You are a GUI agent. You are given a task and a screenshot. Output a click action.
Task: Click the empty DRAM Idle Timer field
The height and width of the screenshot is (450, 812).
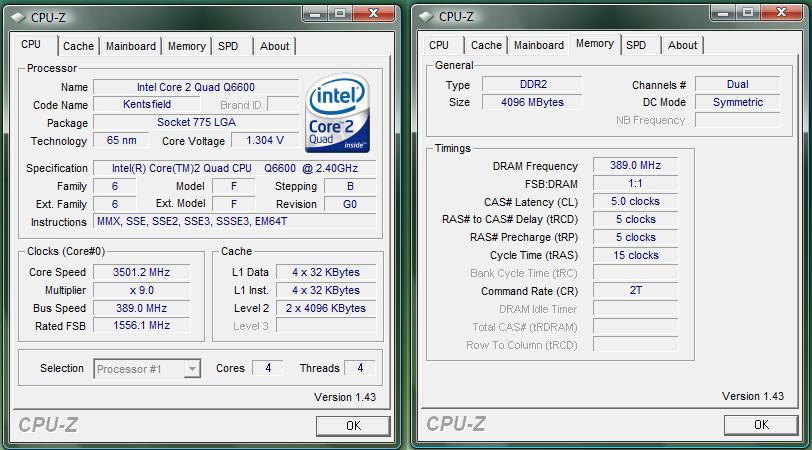pos(635,309)
